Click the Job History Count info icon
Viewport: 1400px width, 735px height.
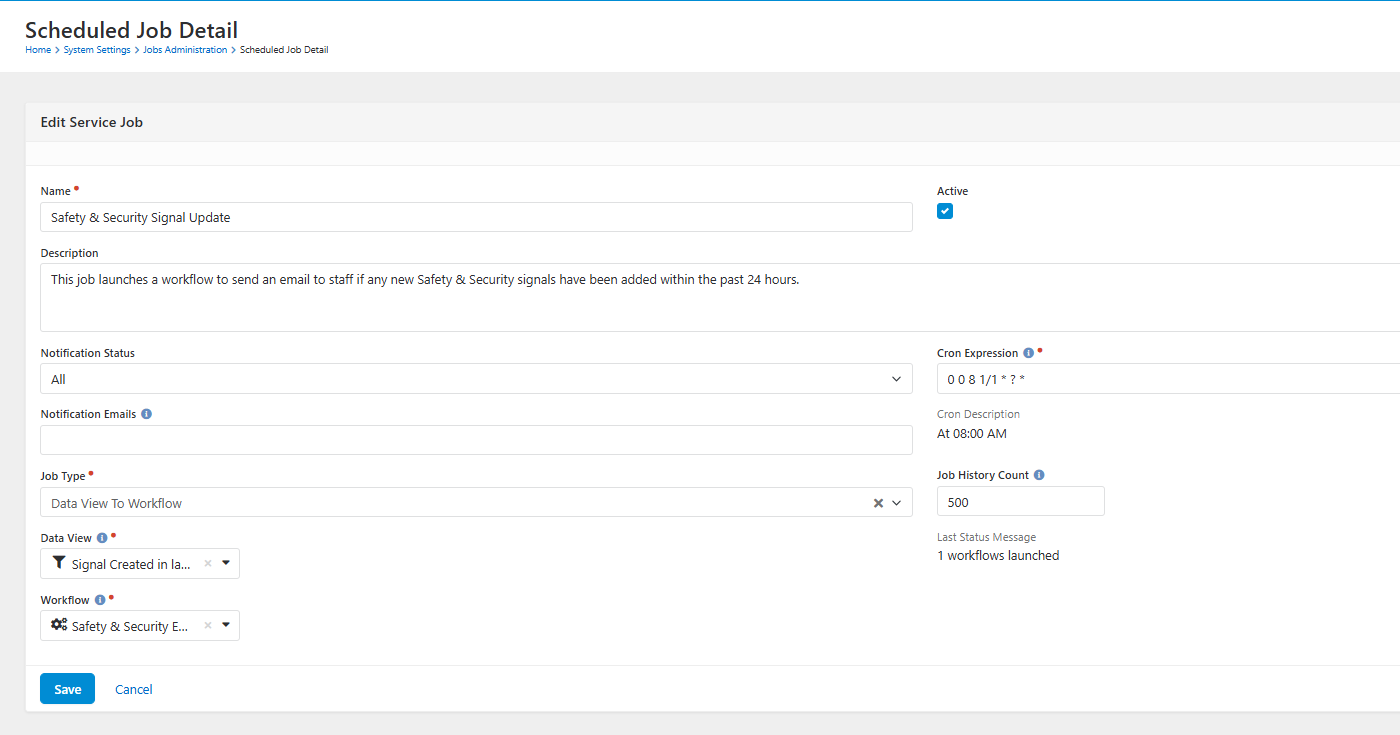[x=1039, y=475]
